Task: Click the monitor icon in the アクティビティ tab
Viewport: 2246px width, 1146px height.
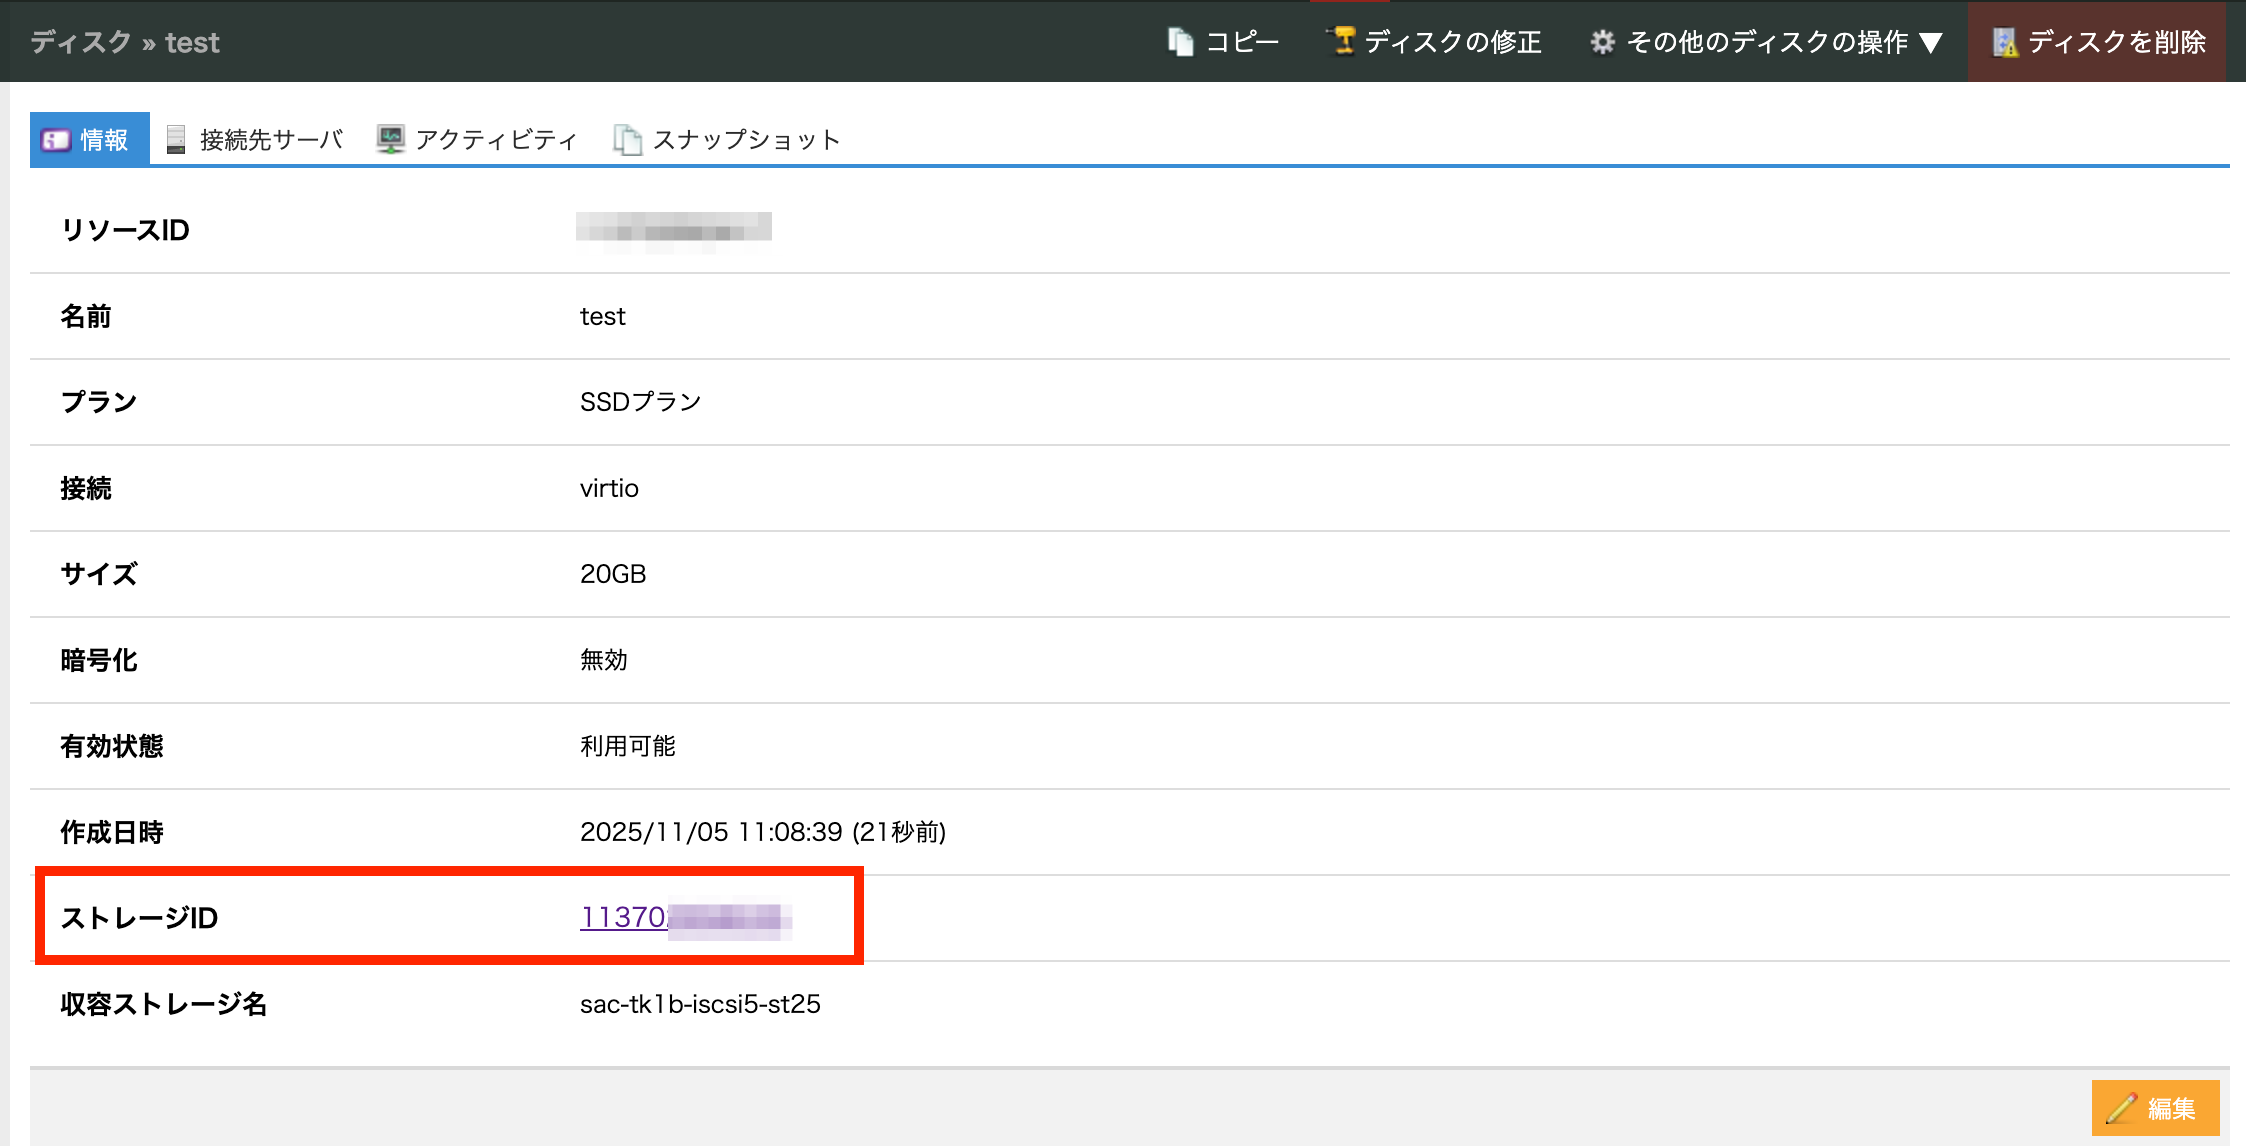Action: [390, 140]
